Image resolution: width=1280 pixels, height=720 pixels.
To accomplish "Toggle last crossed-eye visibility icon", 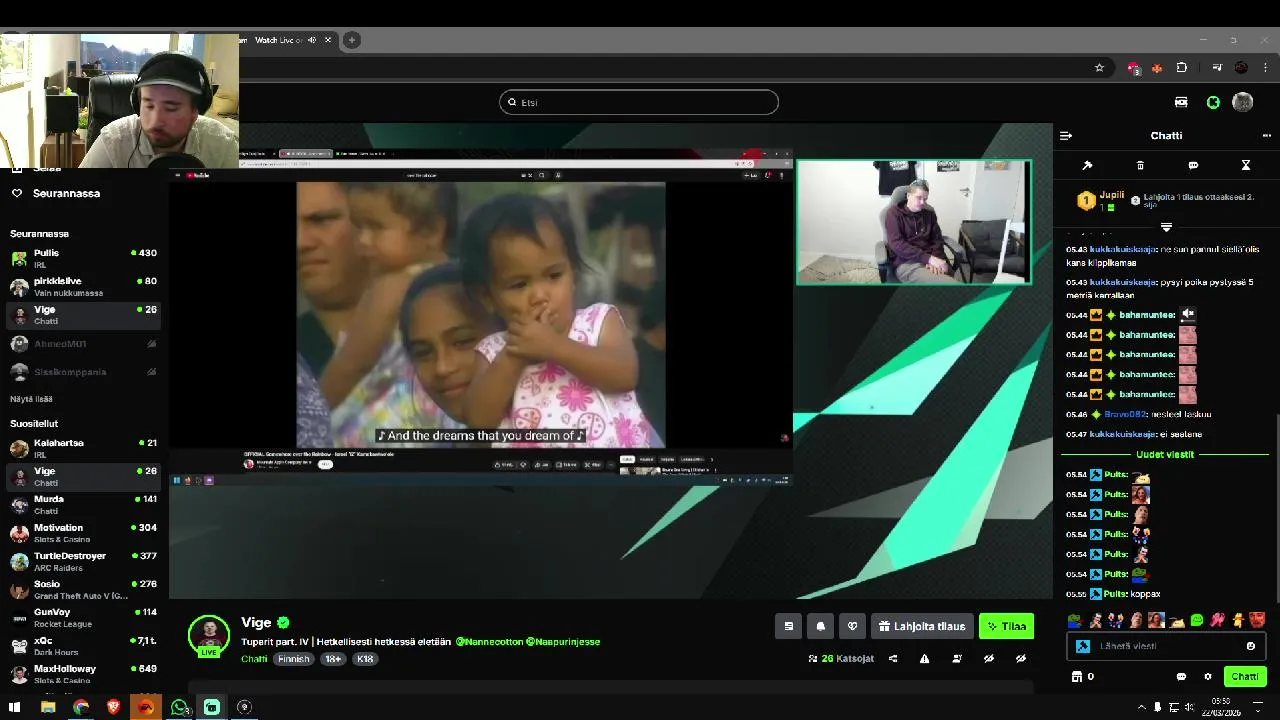I will 1021,659.
